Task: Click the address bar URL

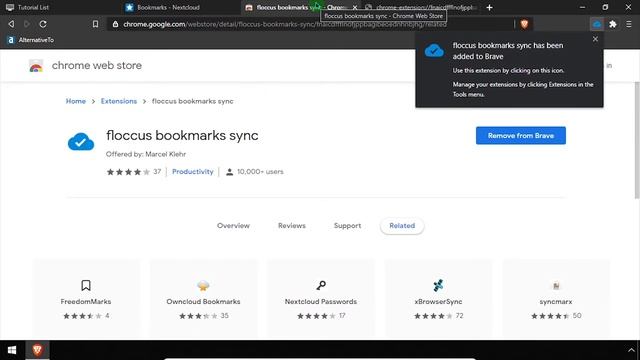Action: coord(284,24)
